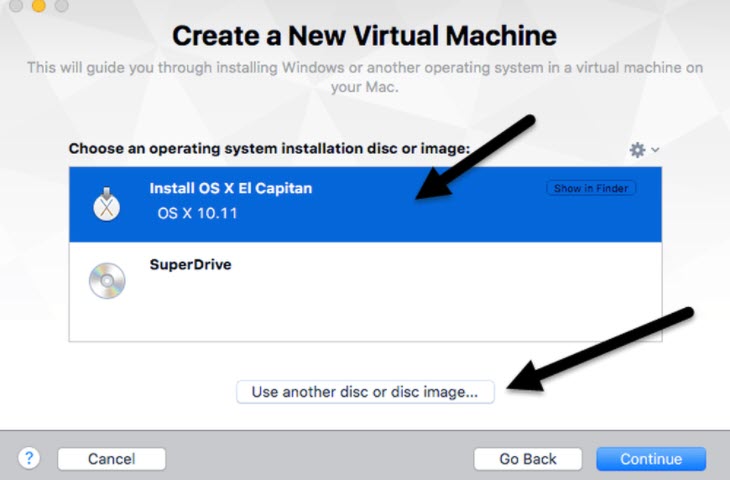Click the grayed-out zoom window button
The width and height of the screenshot is (730, 480).
(61, 5)
